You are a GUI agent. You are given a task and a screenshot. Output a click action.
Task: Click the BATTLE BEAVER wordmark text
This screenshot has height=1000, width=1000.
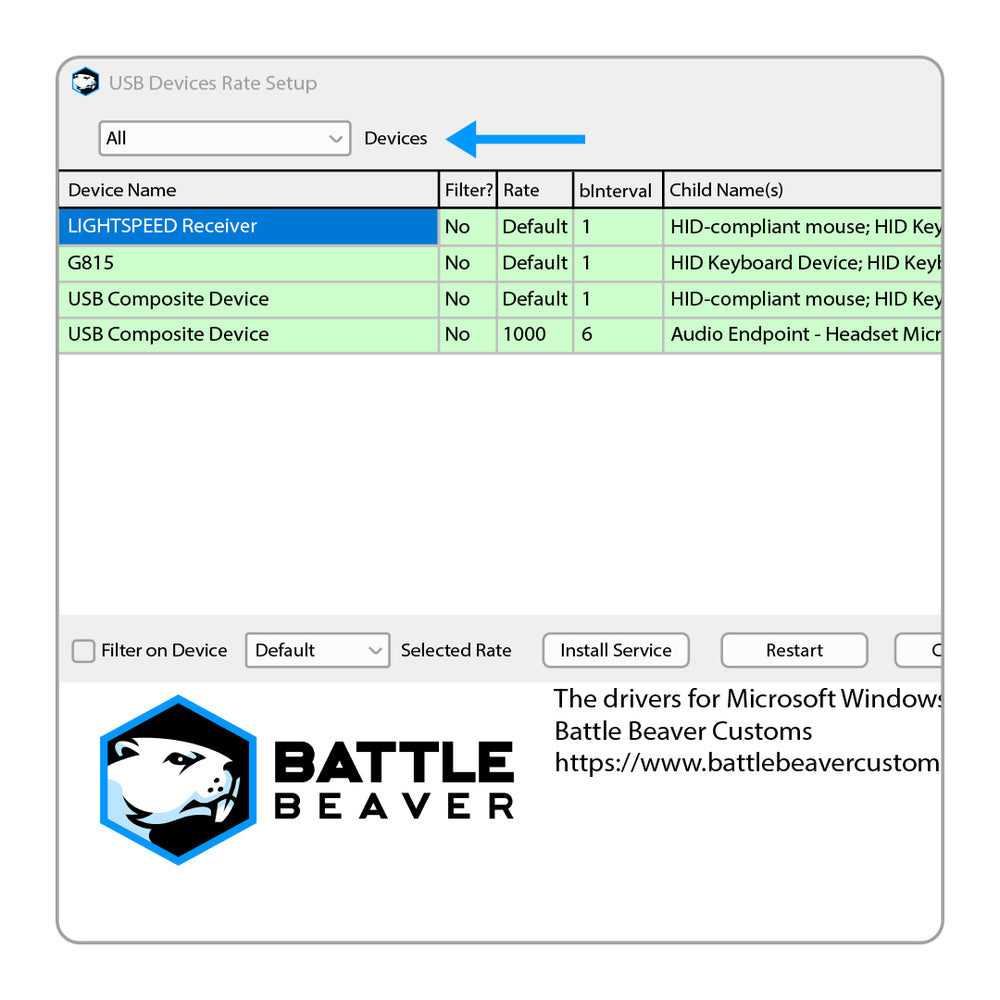tap(393, 781)
